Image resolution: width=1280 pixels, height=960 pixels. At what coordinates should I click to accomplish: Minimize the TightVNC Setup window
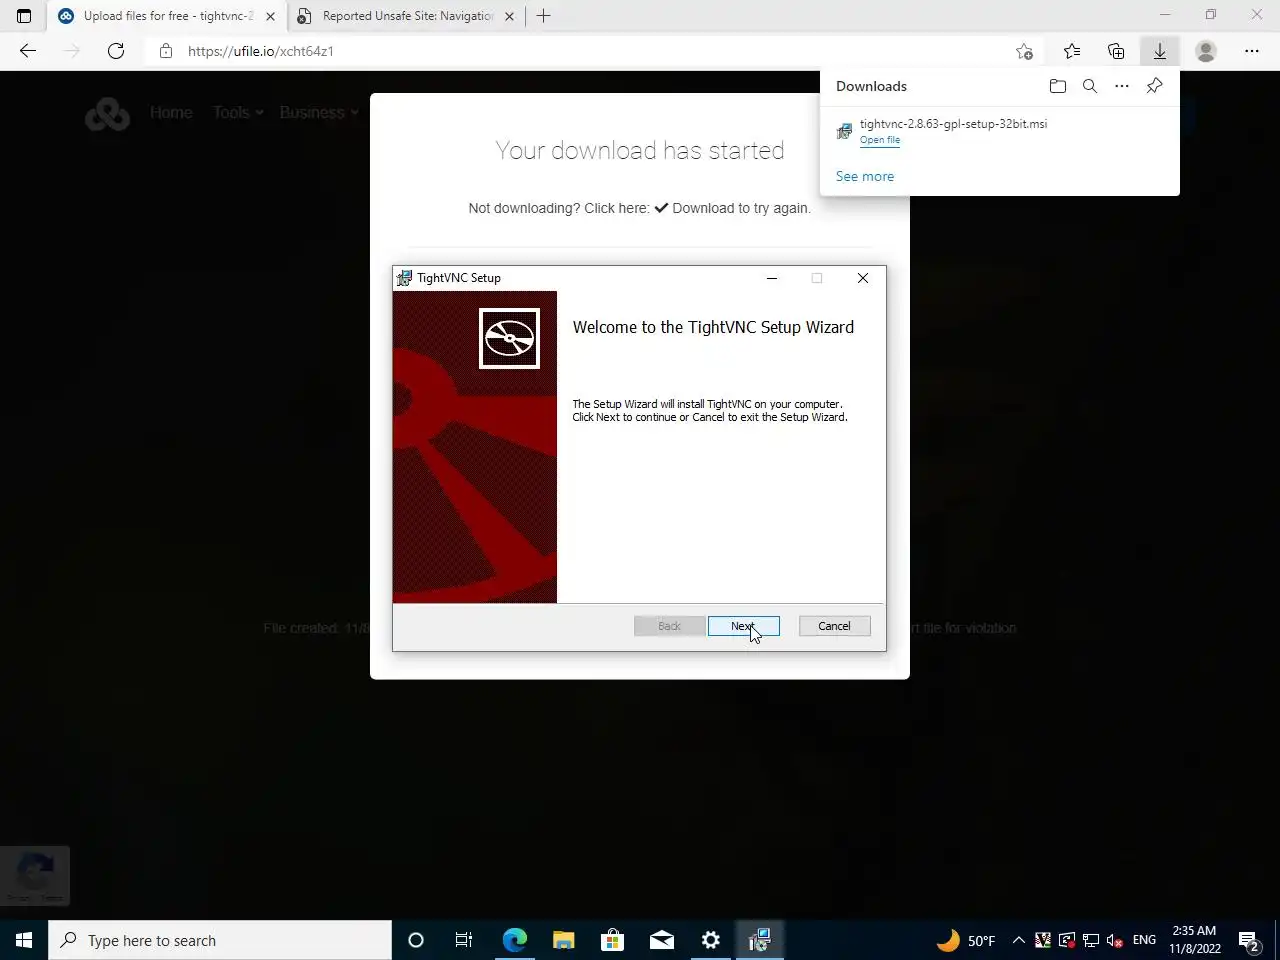tap(772, 278)
